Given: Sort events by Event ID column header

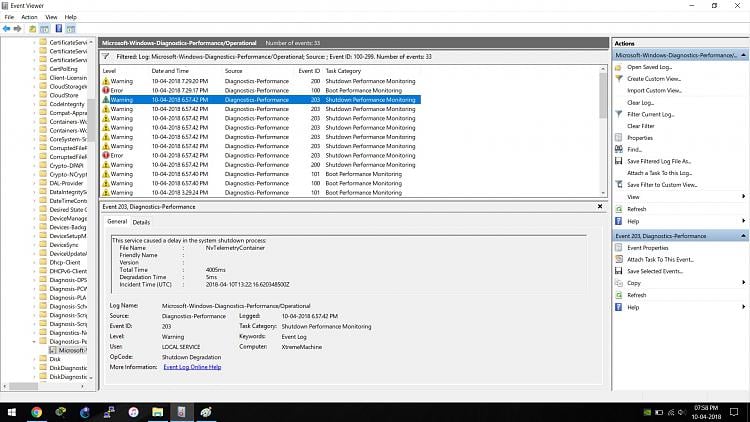Looking at the screenshot, I should 309,71.
